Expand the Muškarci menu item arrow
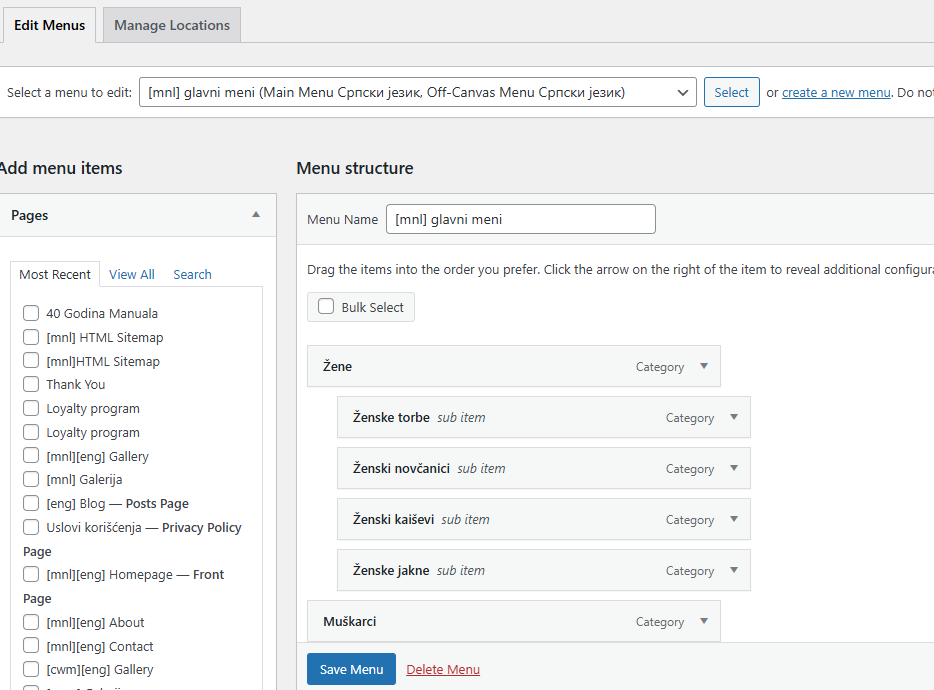 pos(704,622)
